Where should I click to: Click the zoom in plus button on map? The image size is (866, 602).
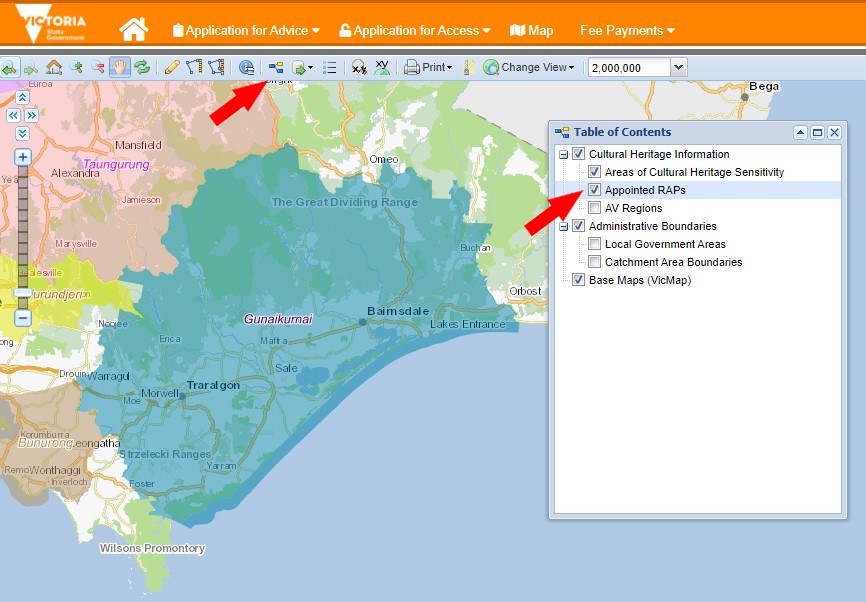(x=23, y=157)
